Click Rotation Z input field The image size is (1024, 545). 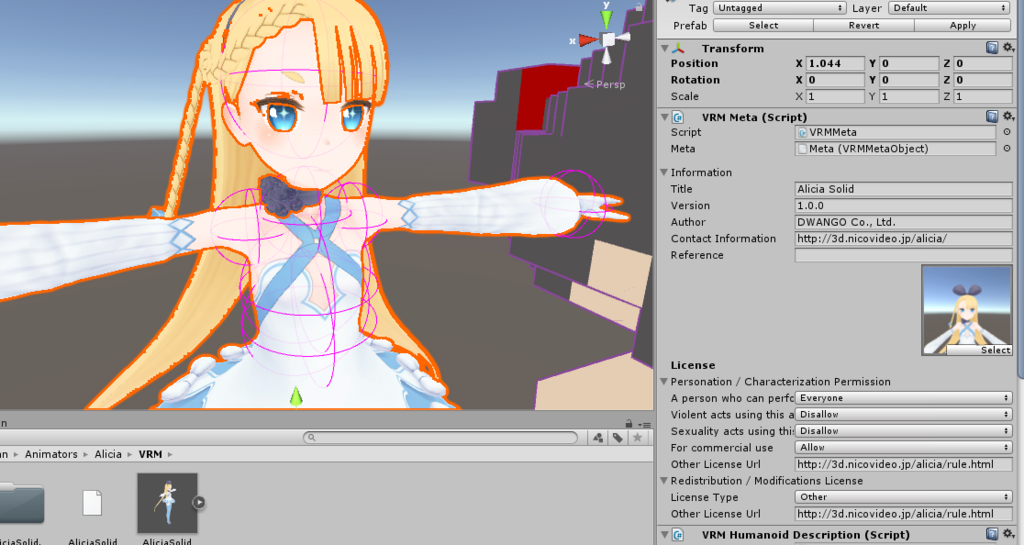pyautogui.click(x=983, y=80)
